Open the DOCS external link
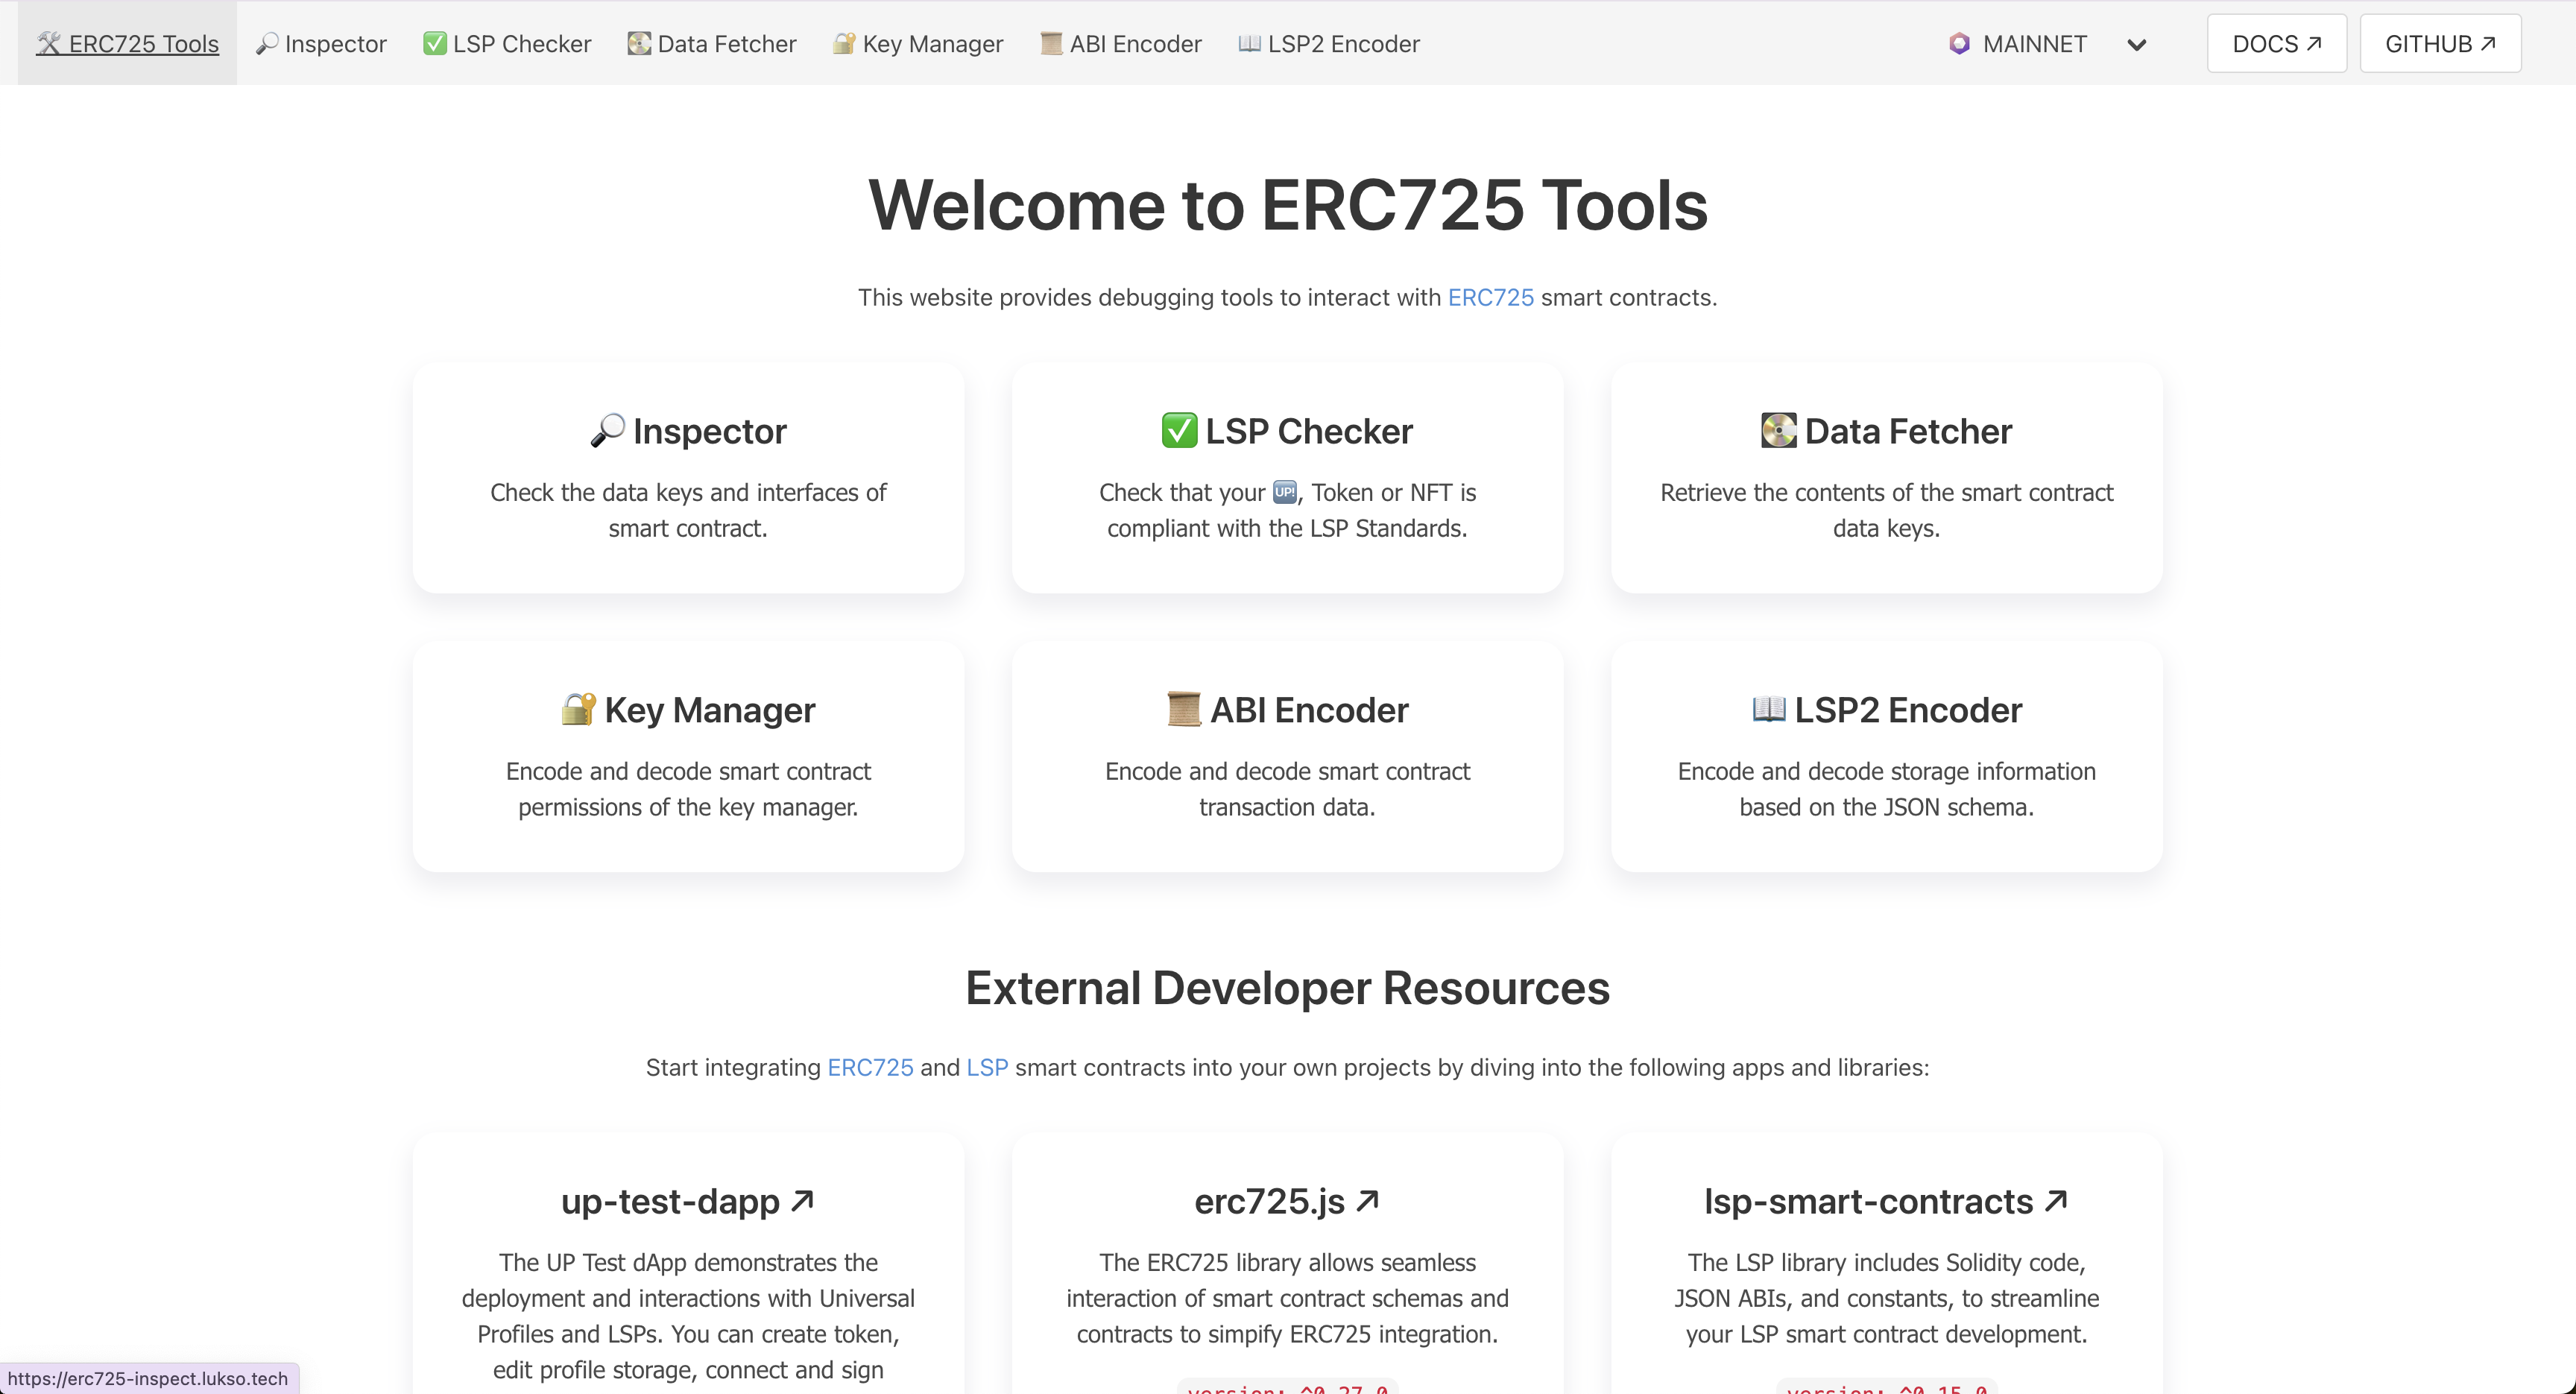This screenshot has width=2576, height=1394. tap(2276, 43)
